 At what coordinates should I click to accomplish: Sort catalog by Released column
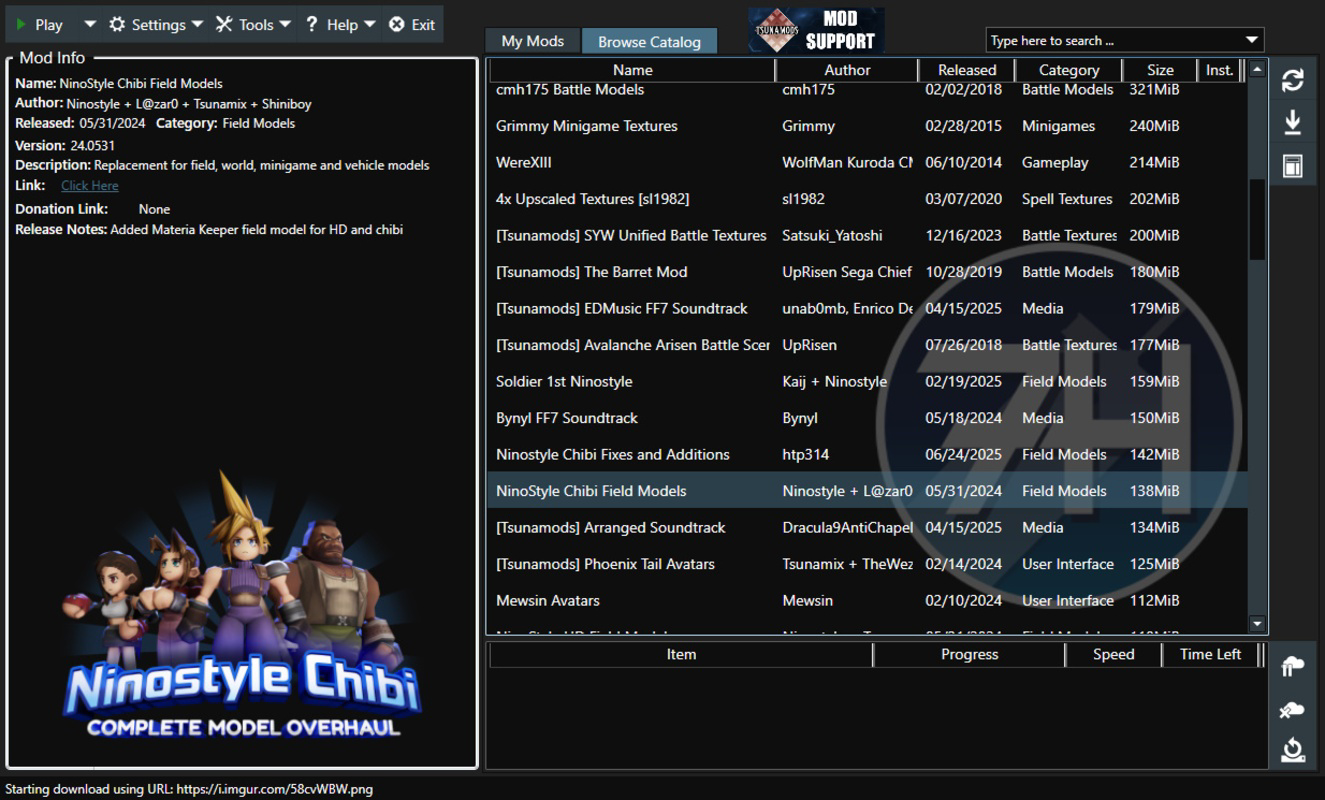coord(967,70)
